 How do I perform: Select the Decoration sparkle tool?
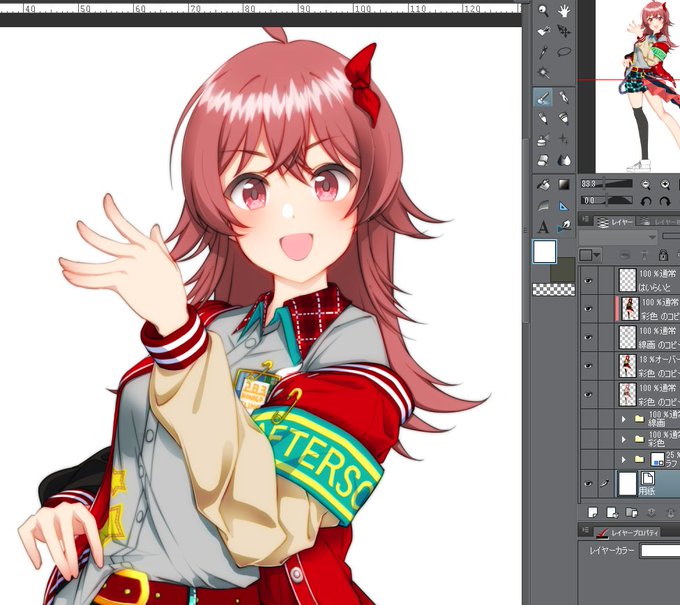tap(564, 139)
